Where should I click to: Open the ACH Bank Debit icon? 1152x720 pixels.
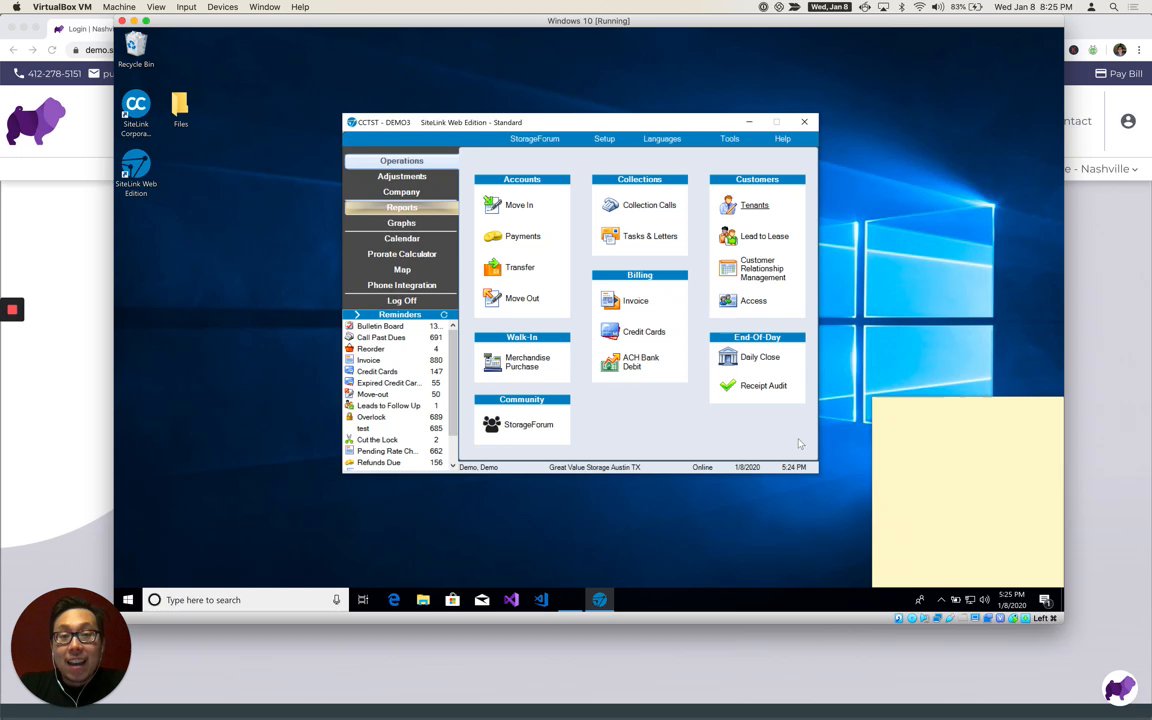610,361
